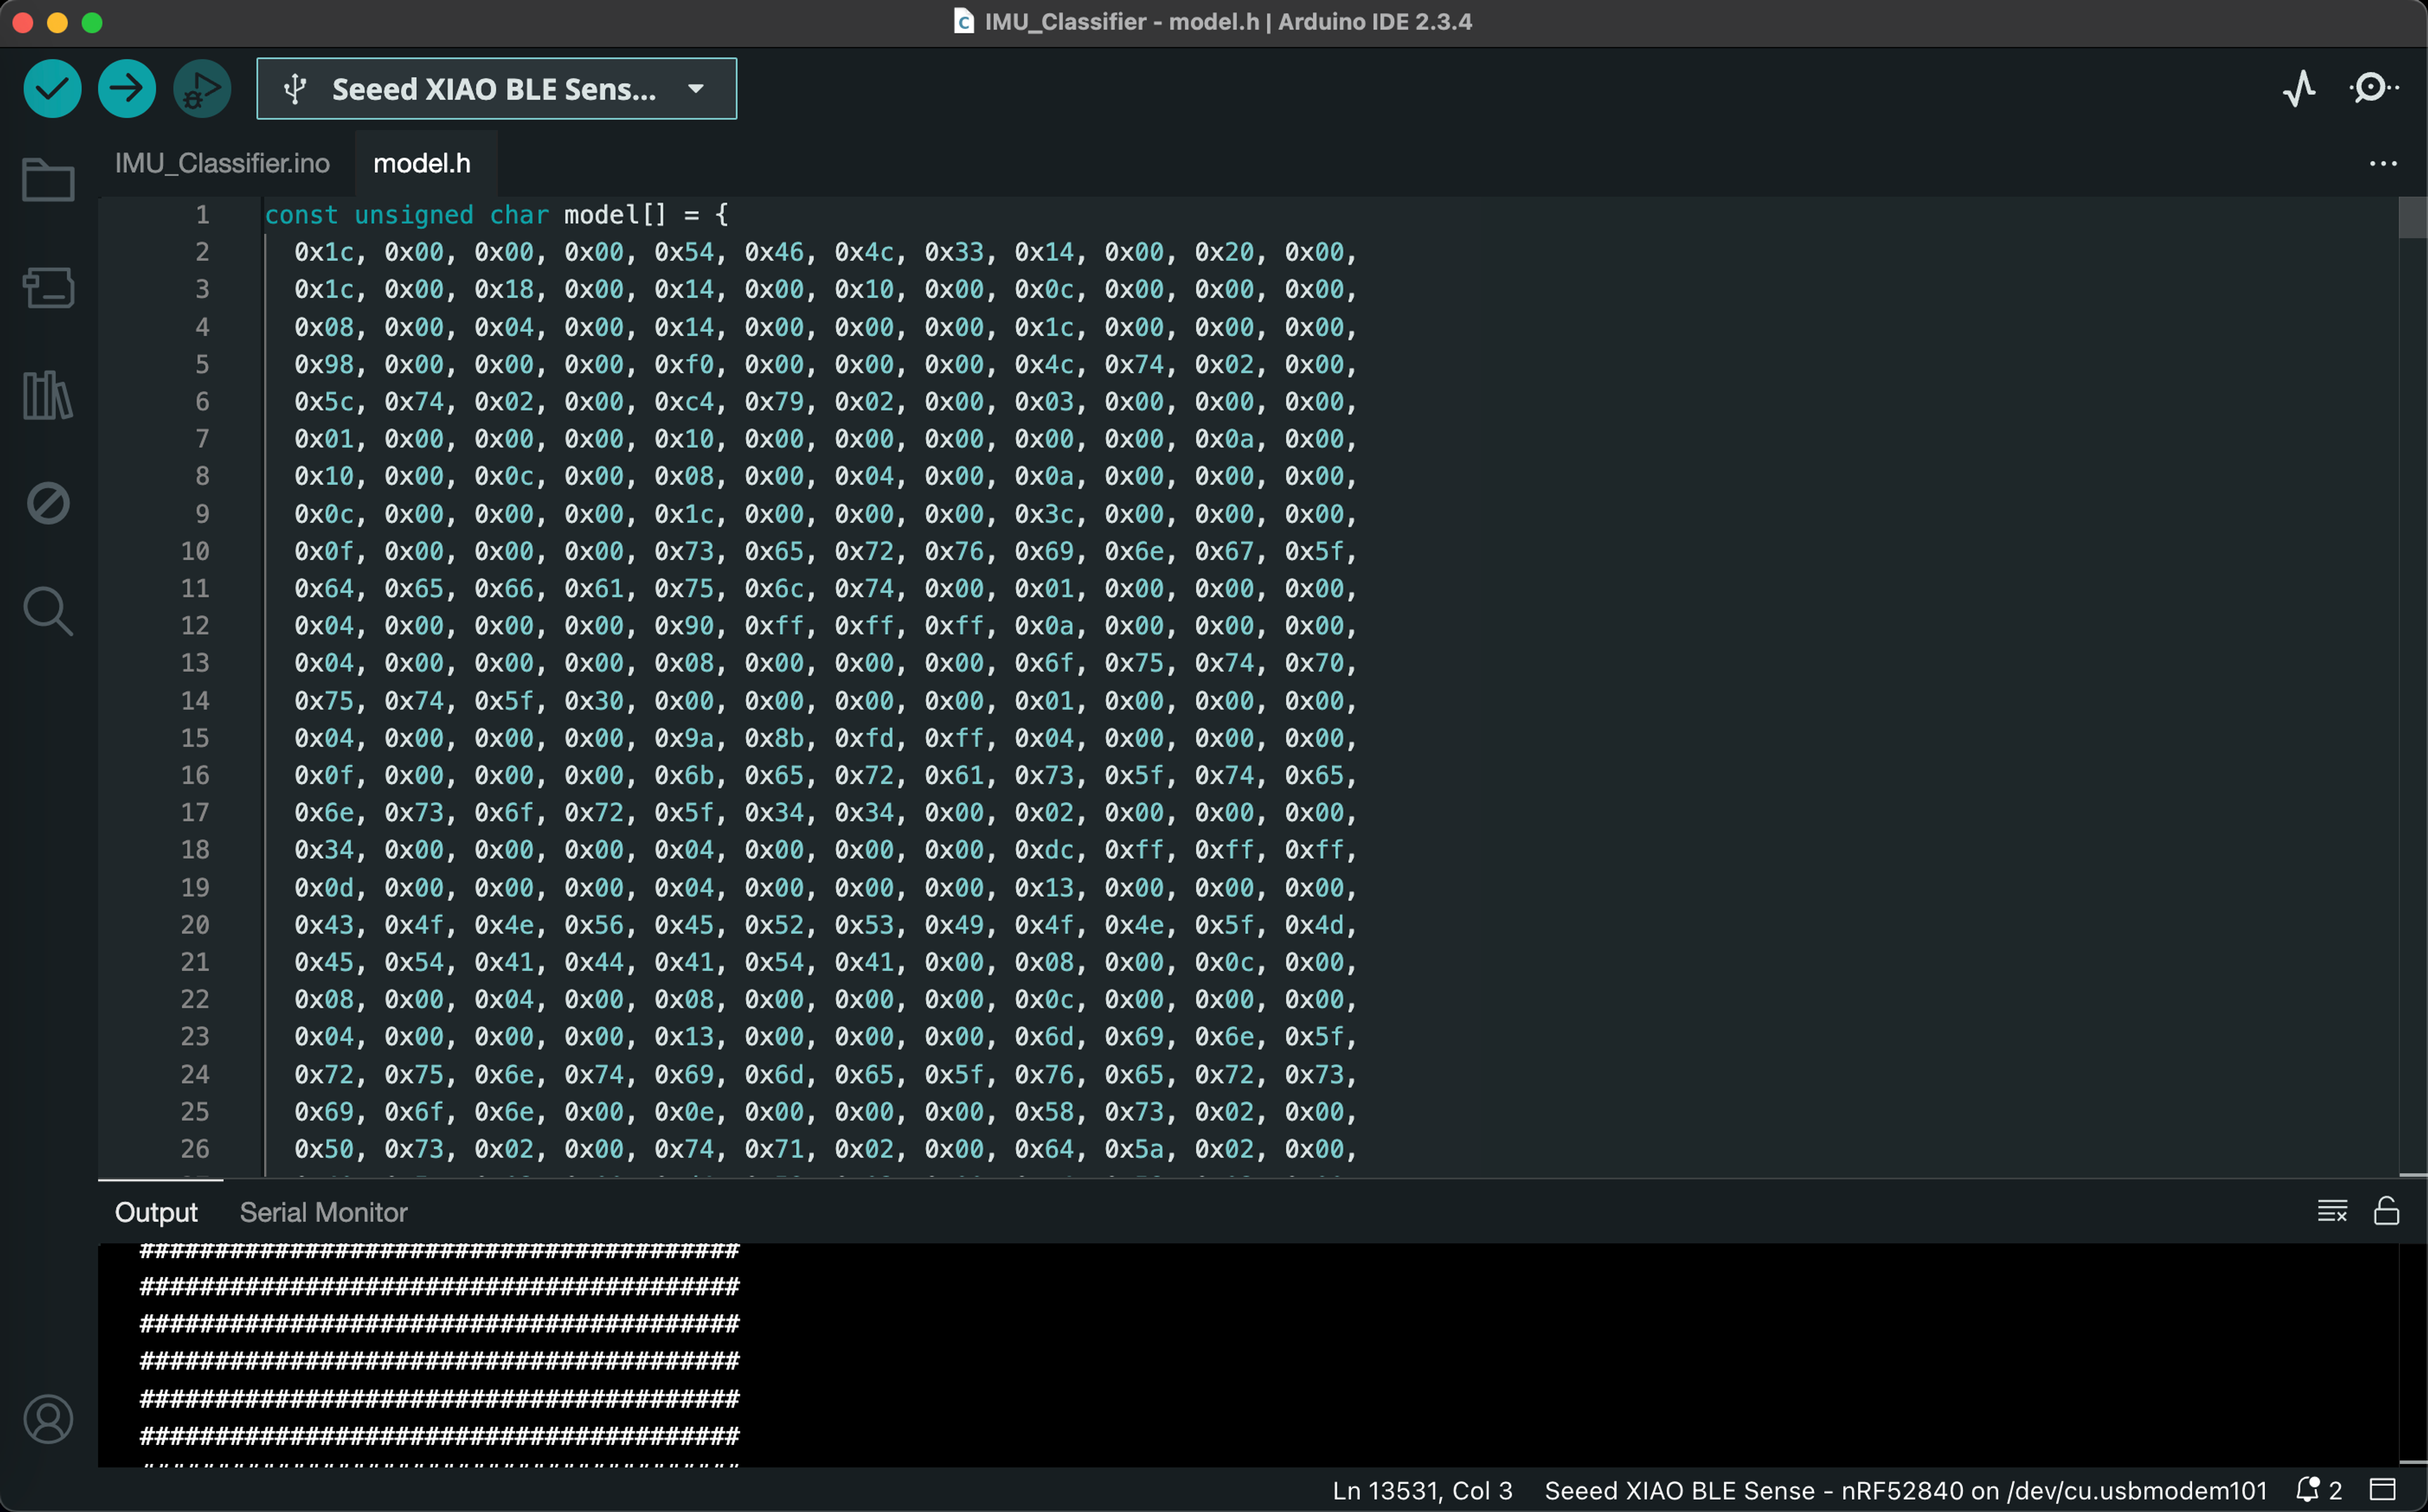
Task: Click the Verify sketch checkmark button
Action: [x=52, y=89]
